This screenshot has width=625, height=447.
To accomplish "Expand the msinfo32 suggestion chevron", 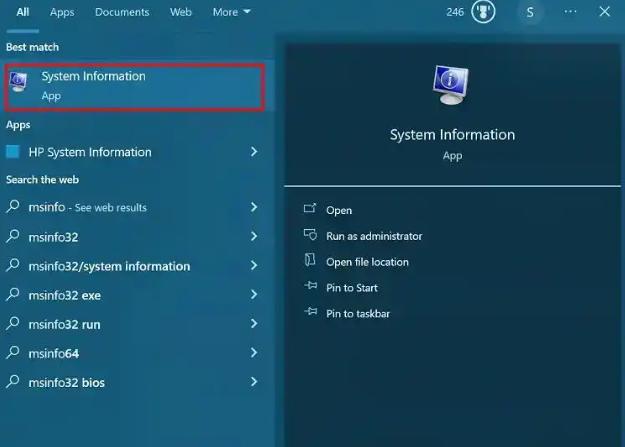I will pyautogui.click(x=254, y=236).
